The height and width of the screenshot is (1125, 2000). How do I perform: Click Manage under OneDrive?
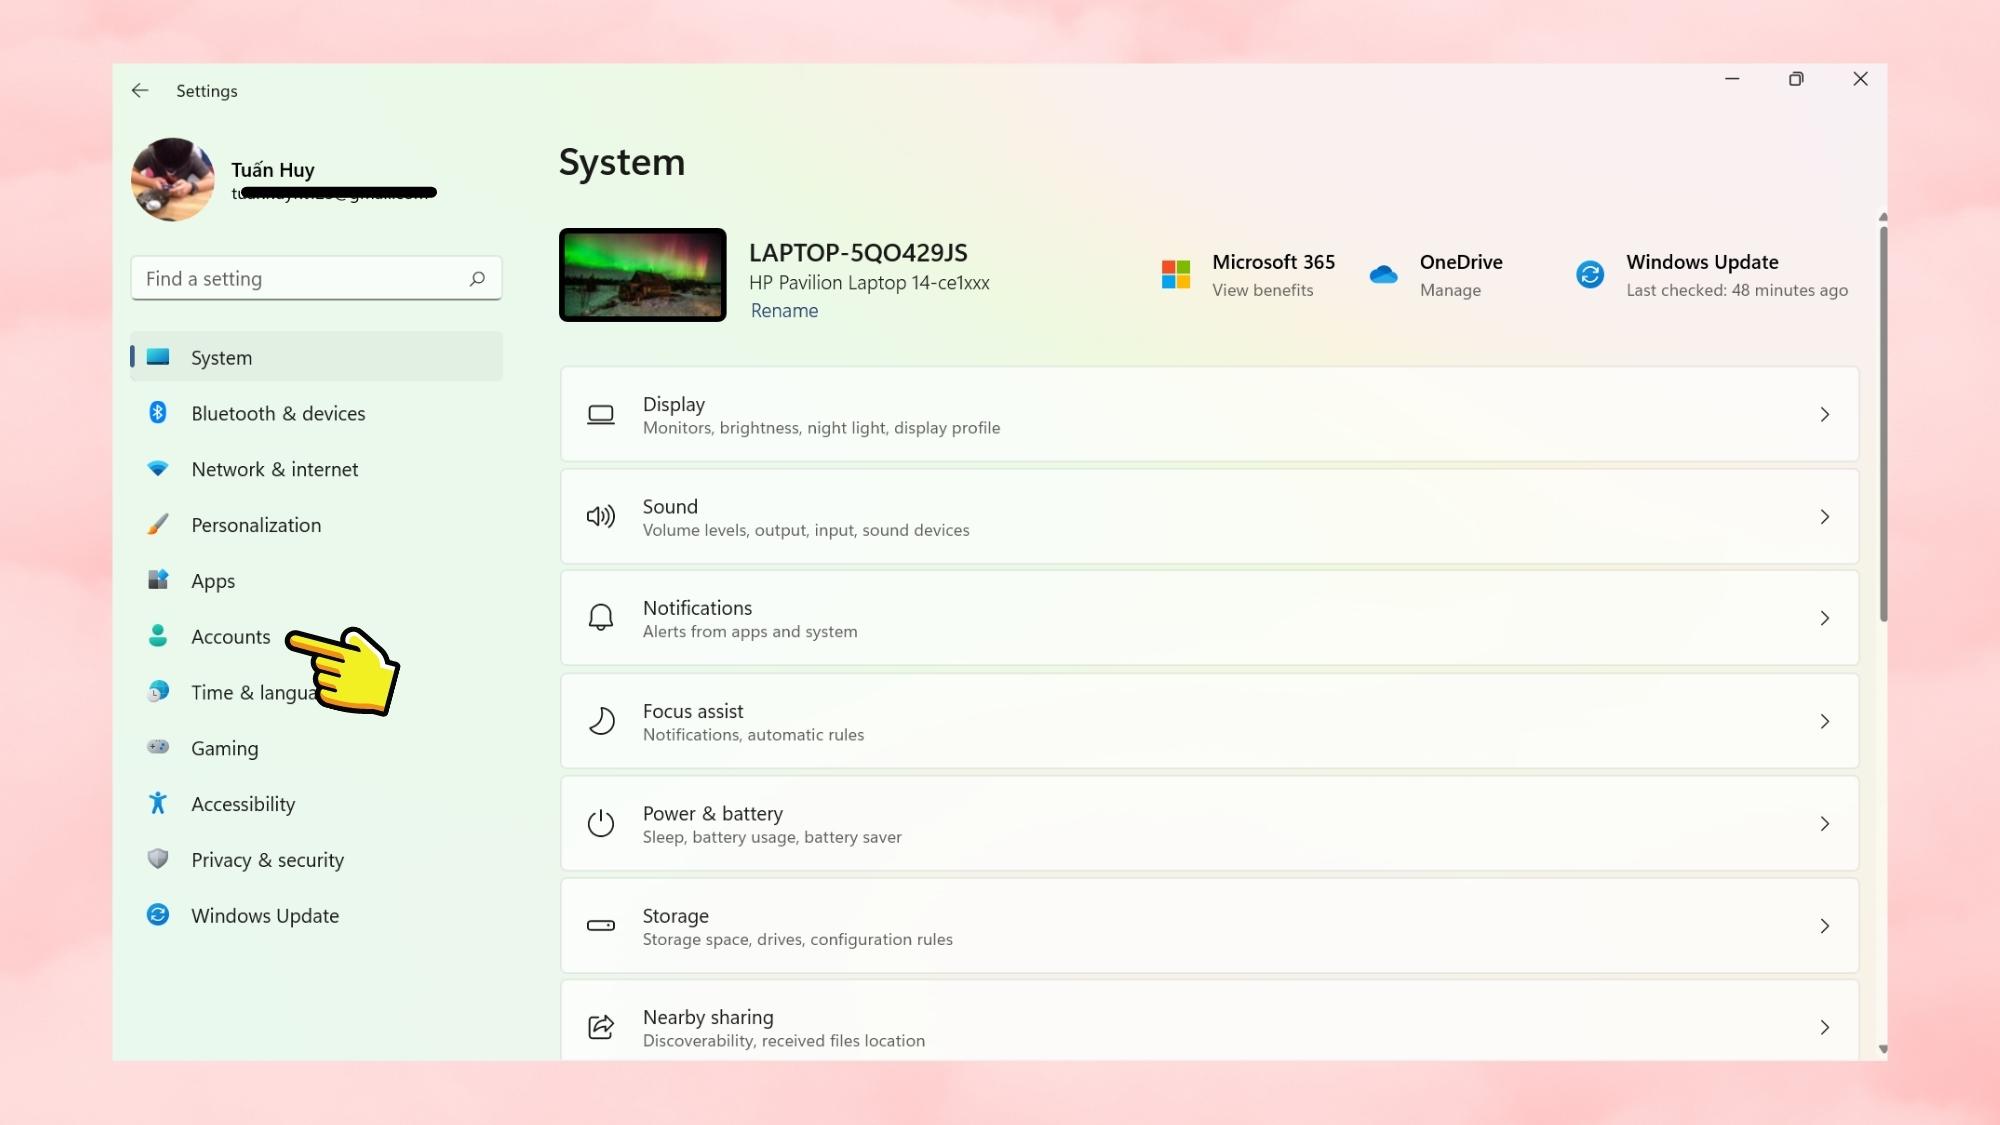(1450, 290)
